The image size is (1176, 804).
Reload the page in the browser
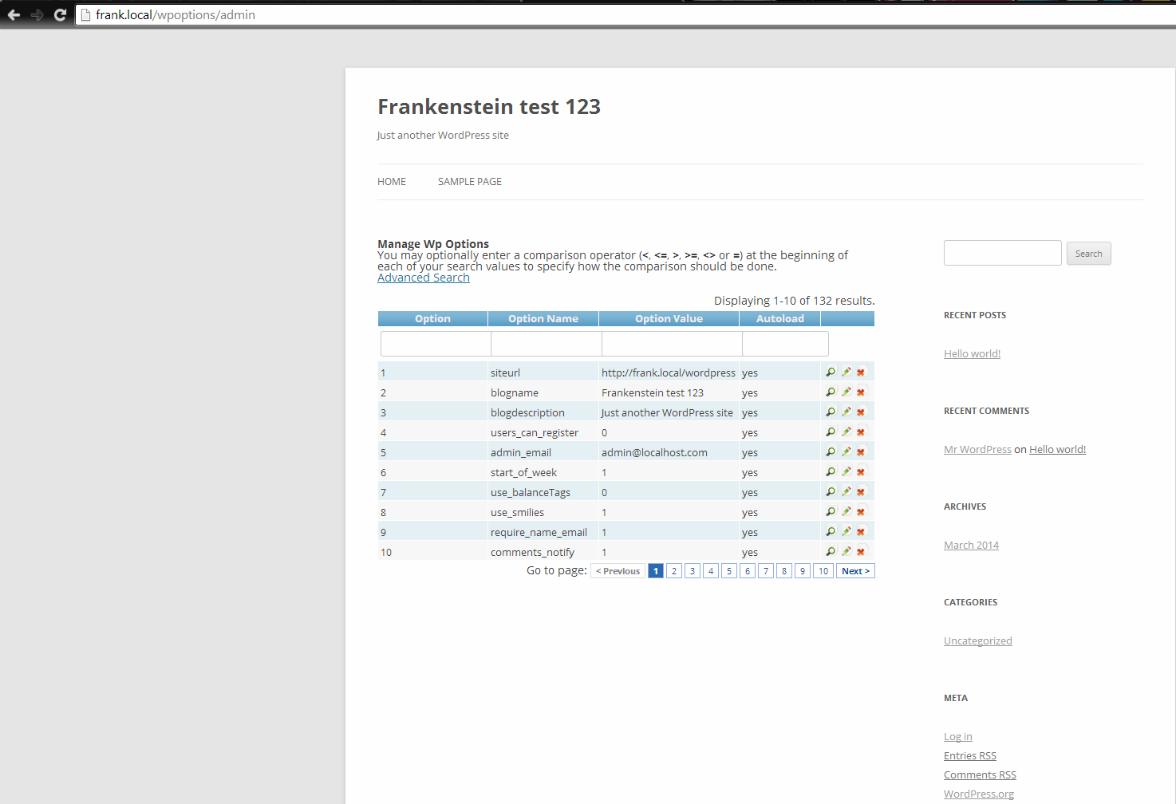[x=59, y=15]
